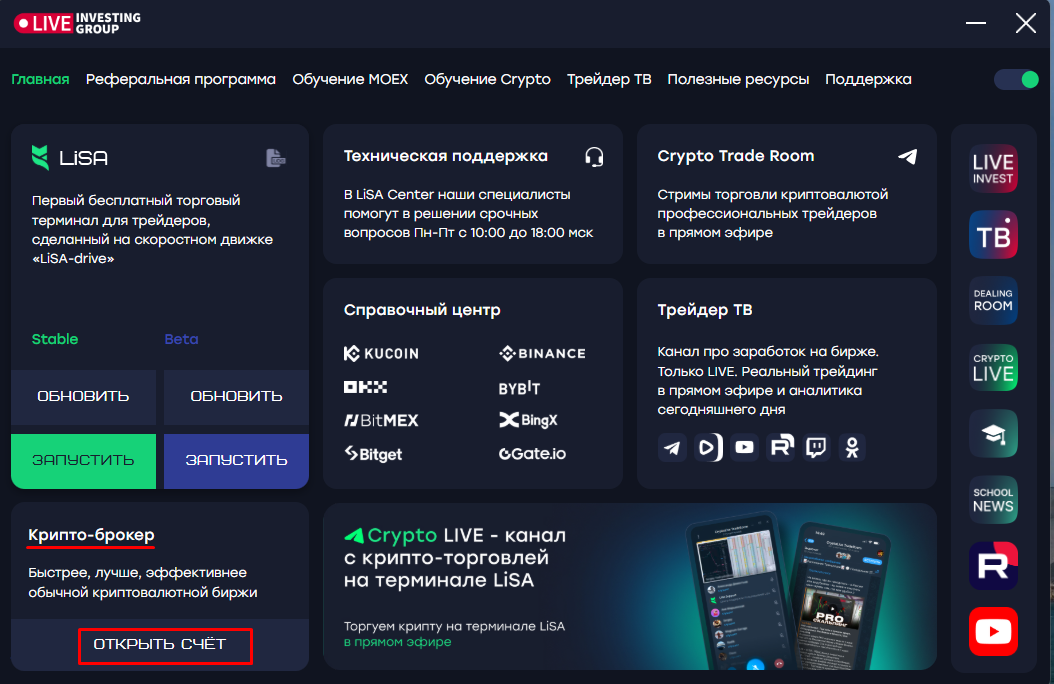Open the Binance help link

(542, 353)
